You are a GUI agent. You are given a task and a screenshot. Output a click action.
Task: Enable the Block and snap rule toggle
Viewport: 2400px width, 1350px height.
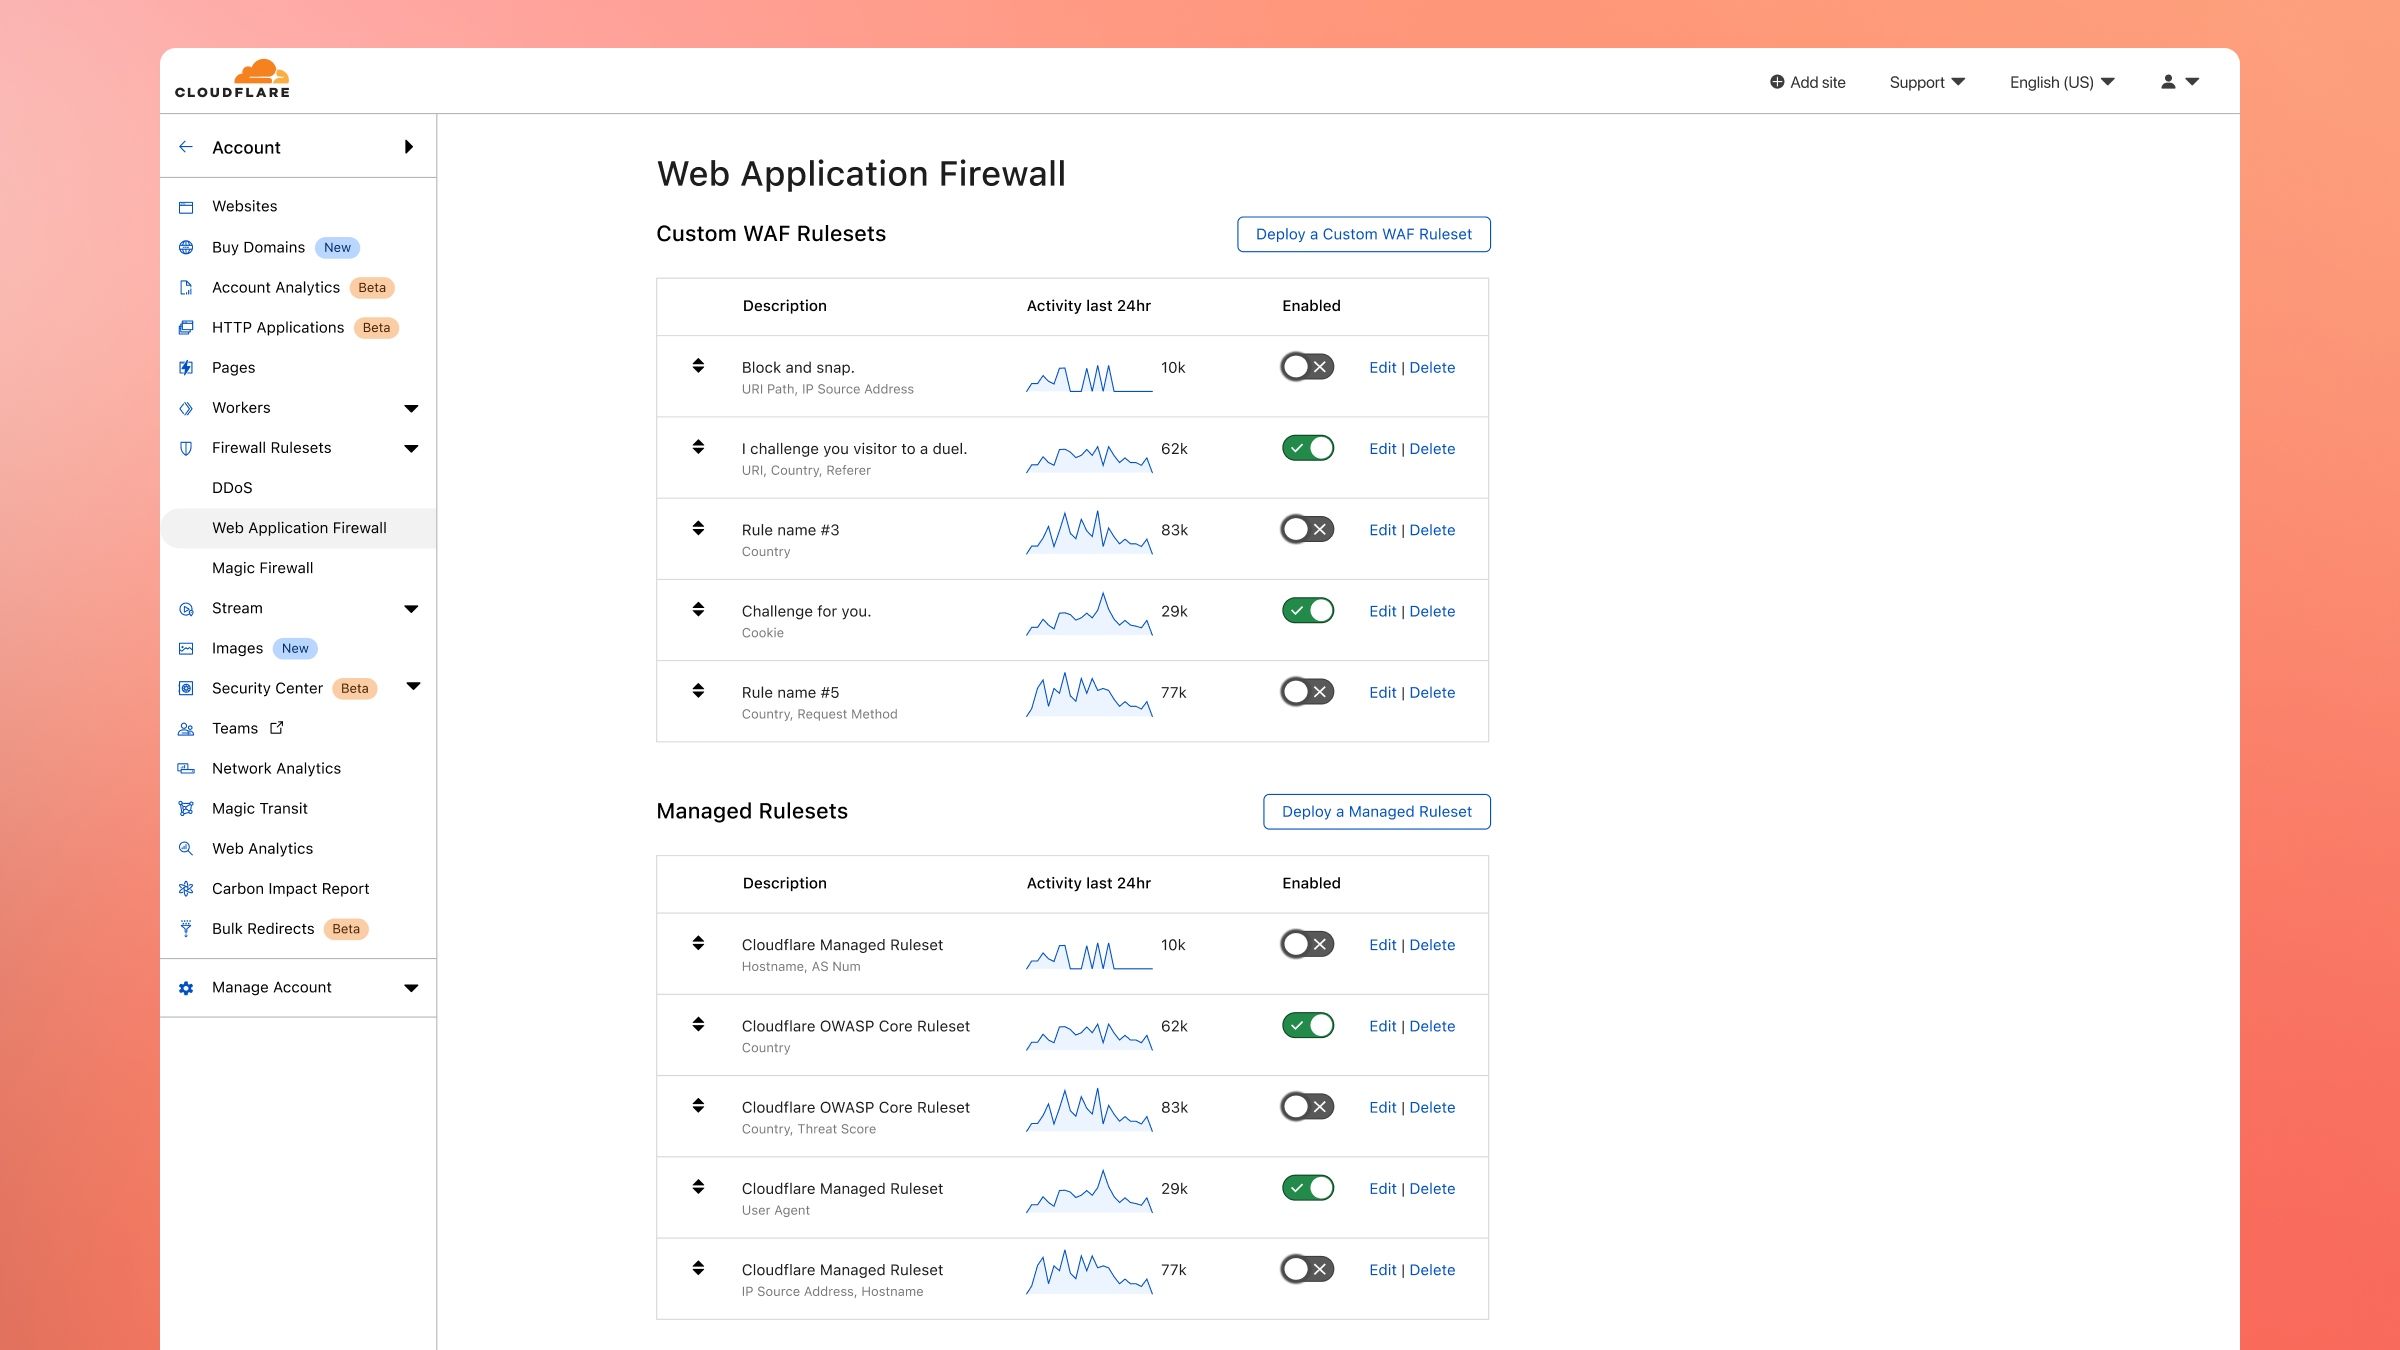coord(1307,367)
